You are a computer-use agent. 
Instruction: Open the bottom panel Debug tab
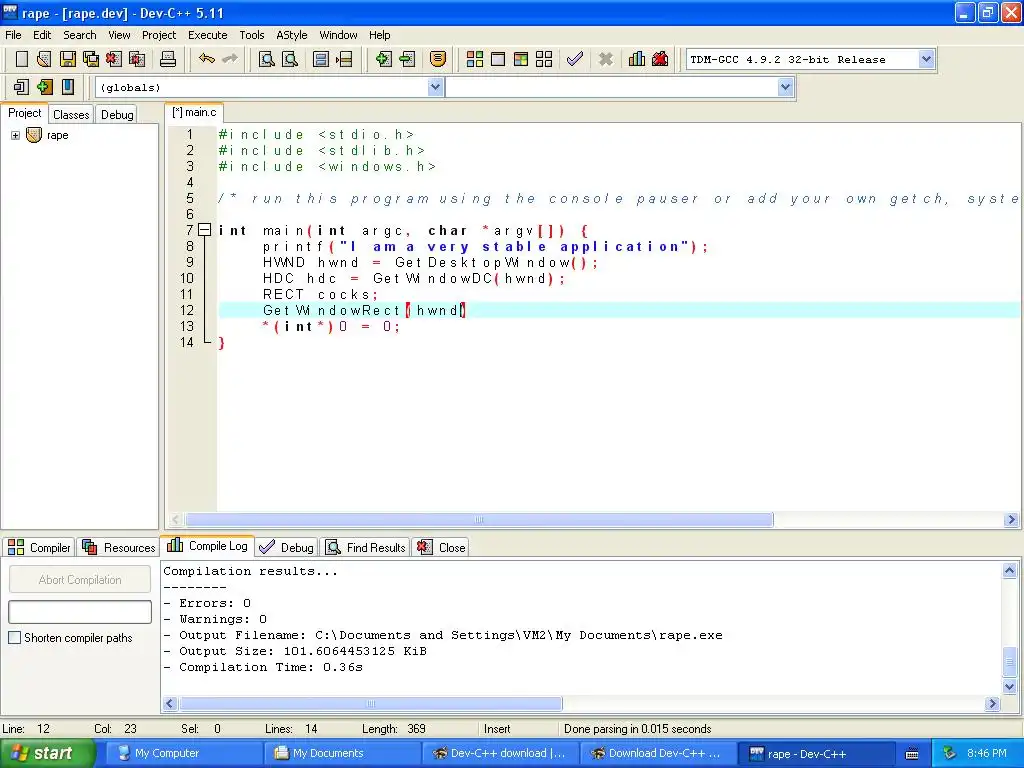pyautogui.click(x=286, y=547)
